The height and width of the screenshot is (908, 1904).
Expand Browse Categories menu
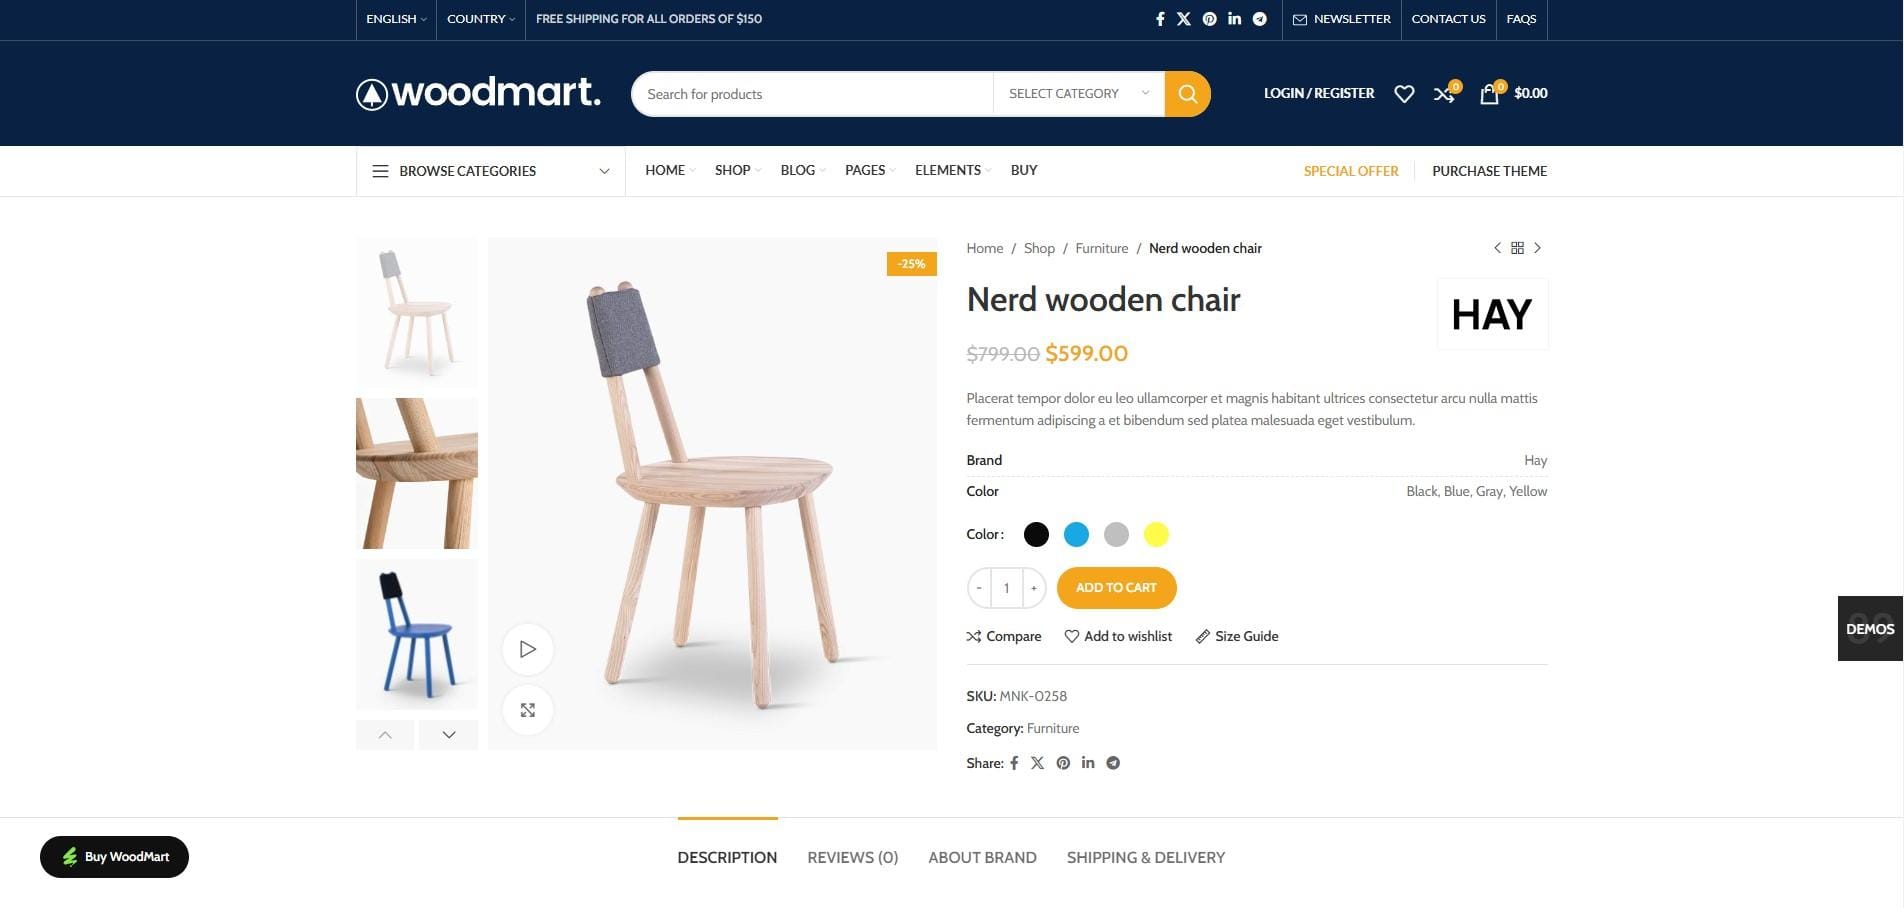coord(491,171)
